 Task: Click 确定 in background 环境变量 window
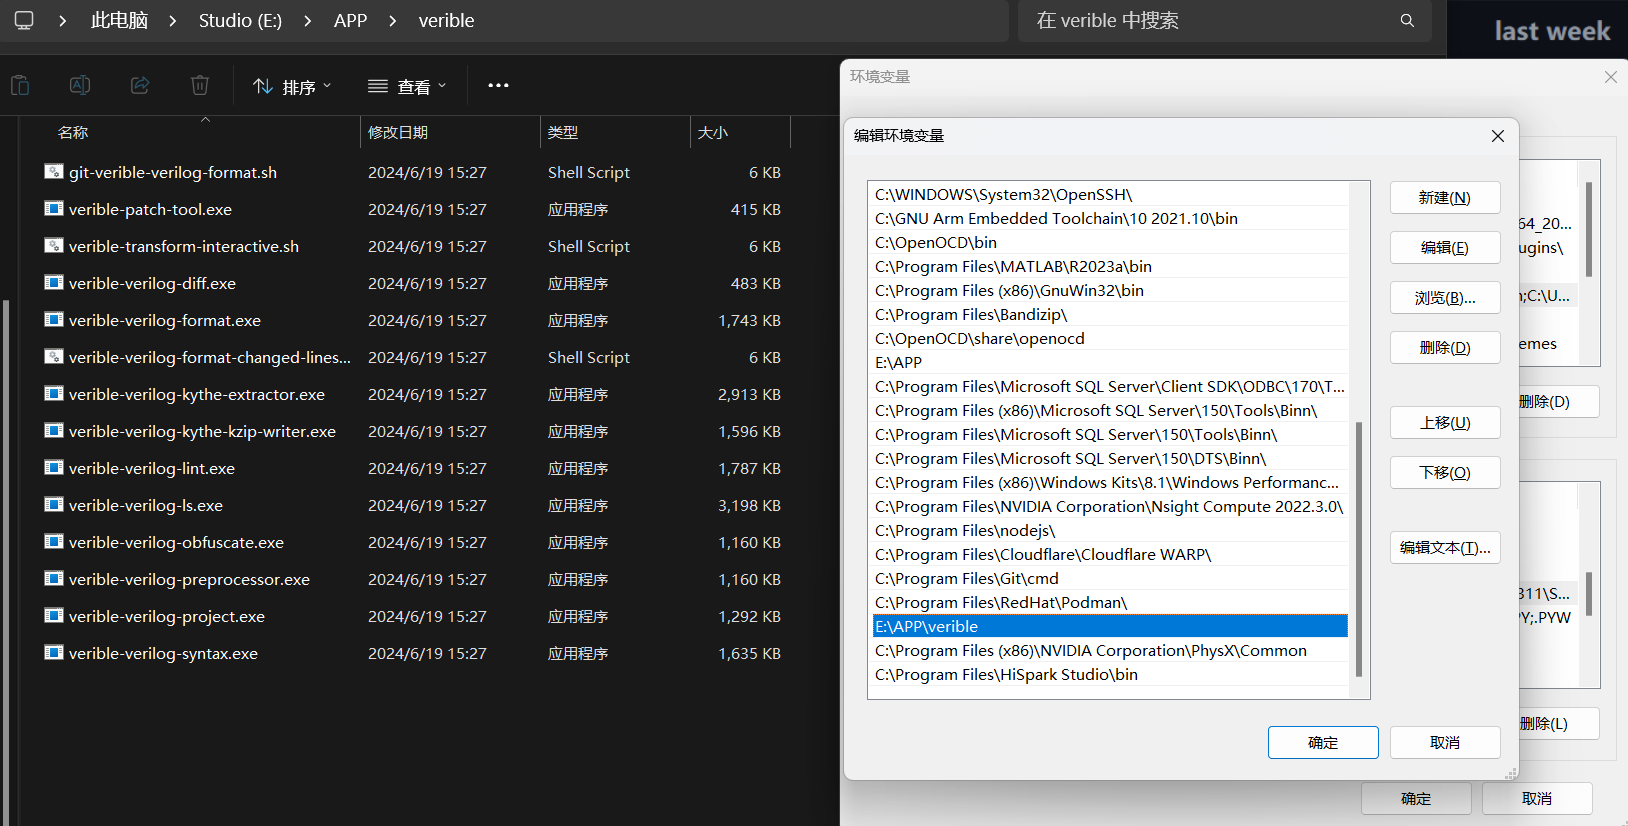pyautogui.click(x=1416, y=799)
